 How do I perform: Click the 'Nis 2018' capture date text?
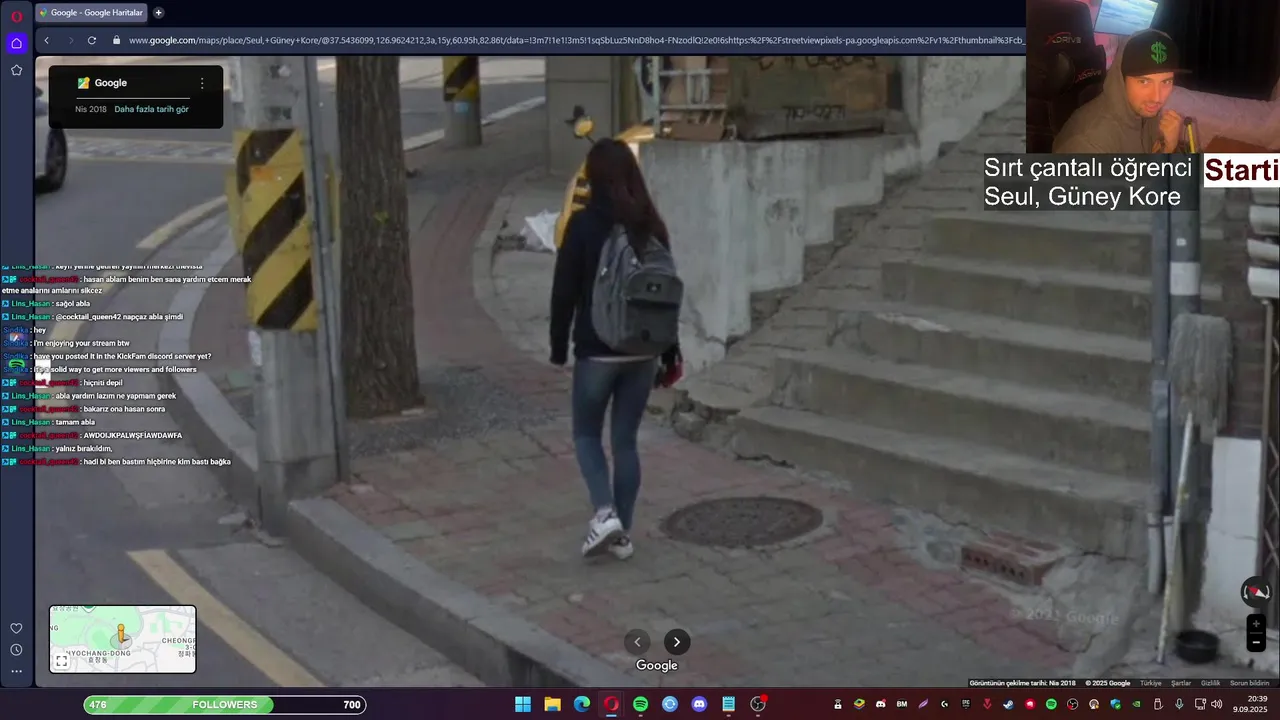pyautogui.click(x=91, y=109)
